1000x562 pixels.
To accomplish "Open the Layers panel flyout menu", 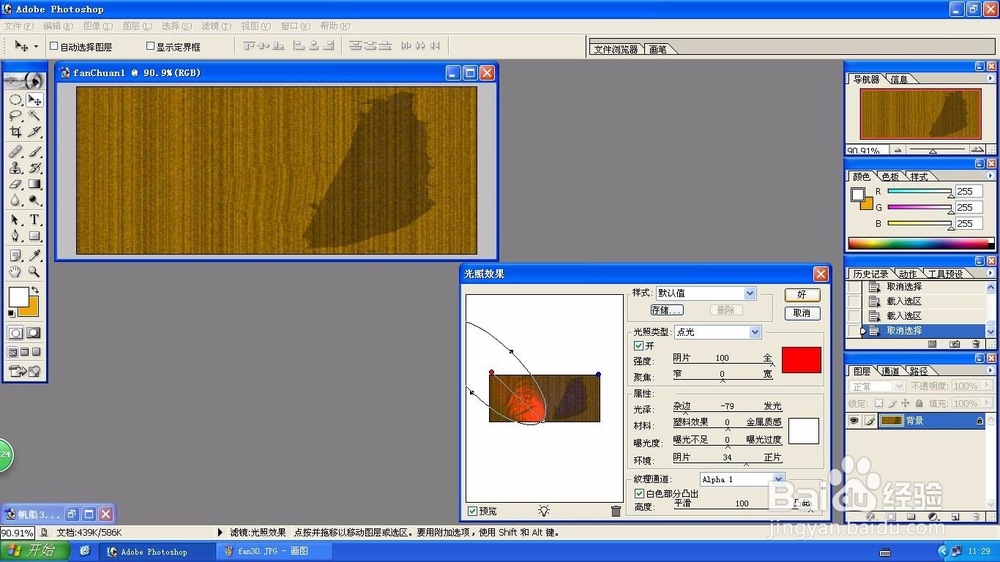I will click(x=990, y=370).
